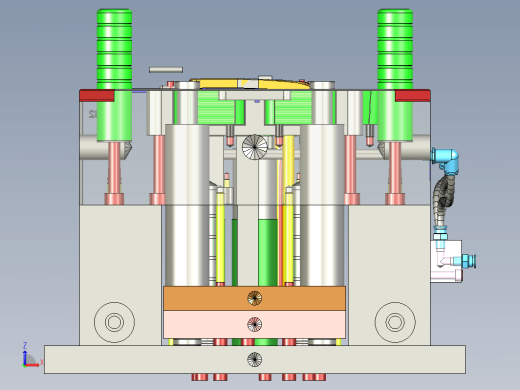Image resolution: width=520 pixels, height=390 pixels.
Task: Pick the left red corner block
Action: click(x=97, y=96)
